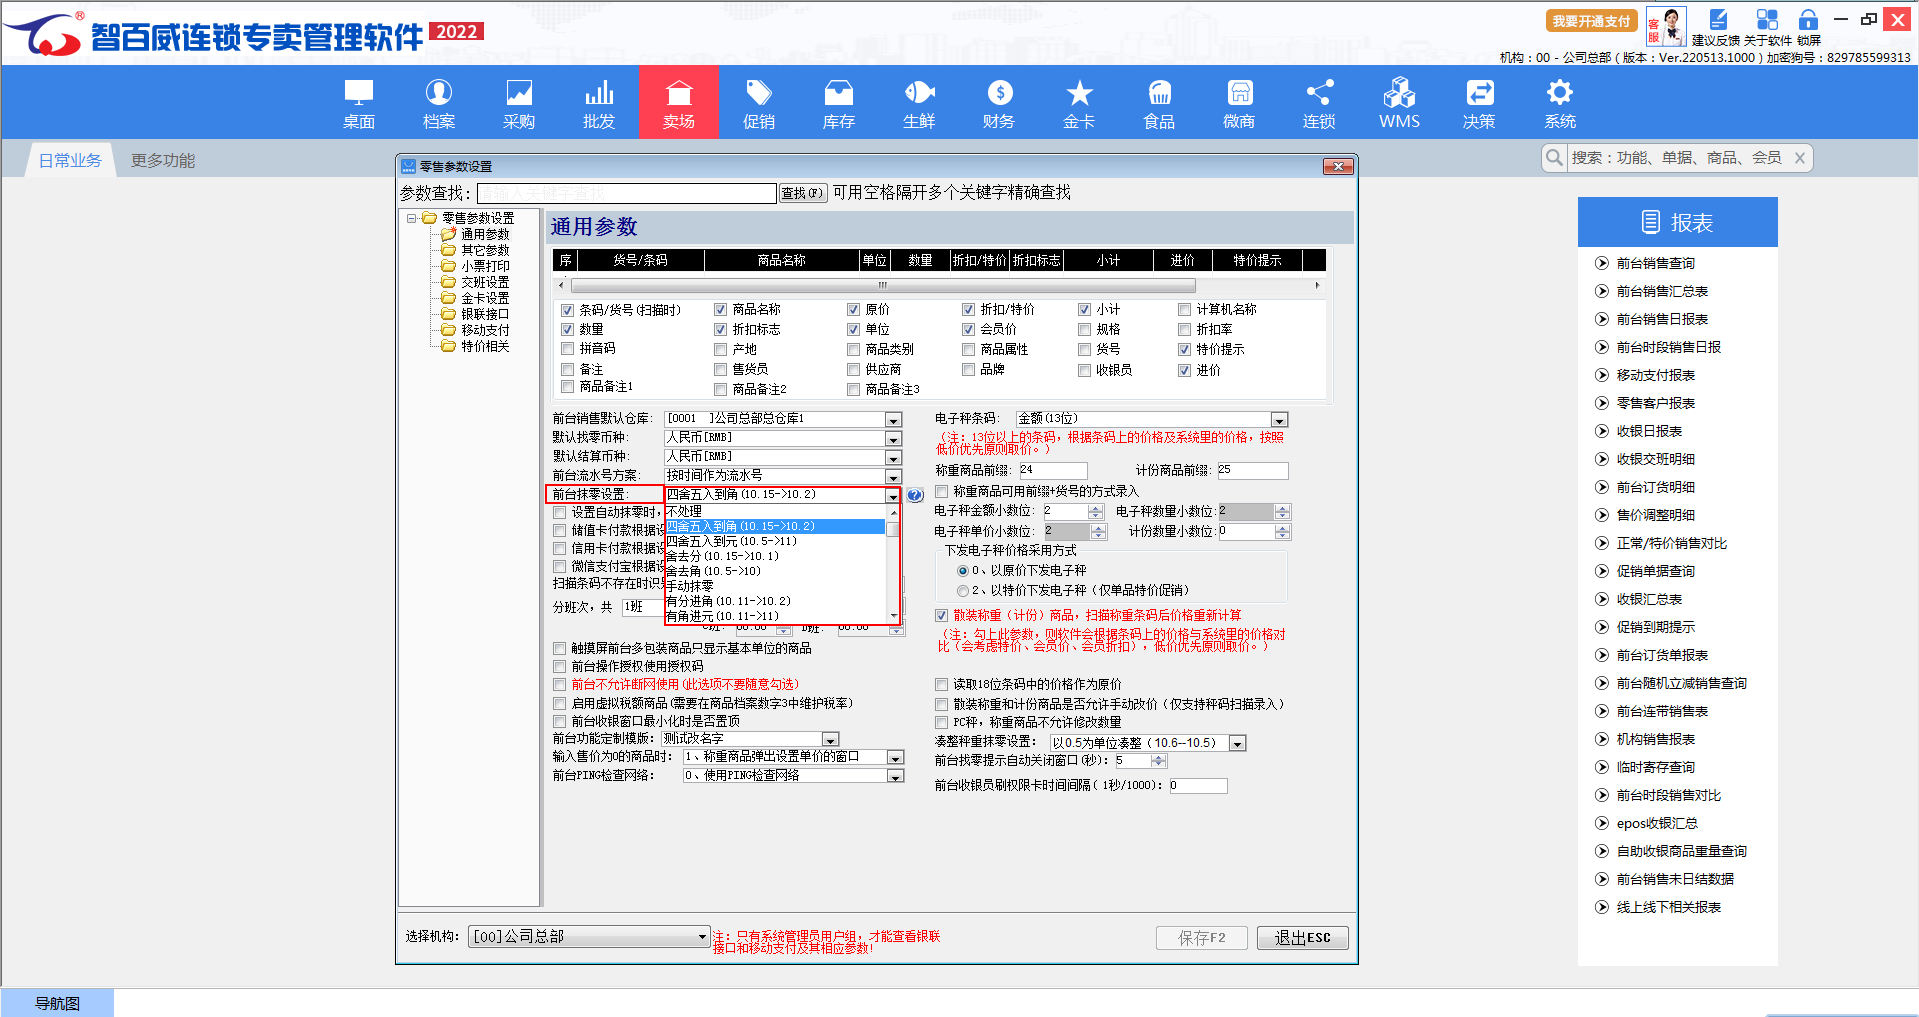Open the 档案 archives module

click(438, 104)
